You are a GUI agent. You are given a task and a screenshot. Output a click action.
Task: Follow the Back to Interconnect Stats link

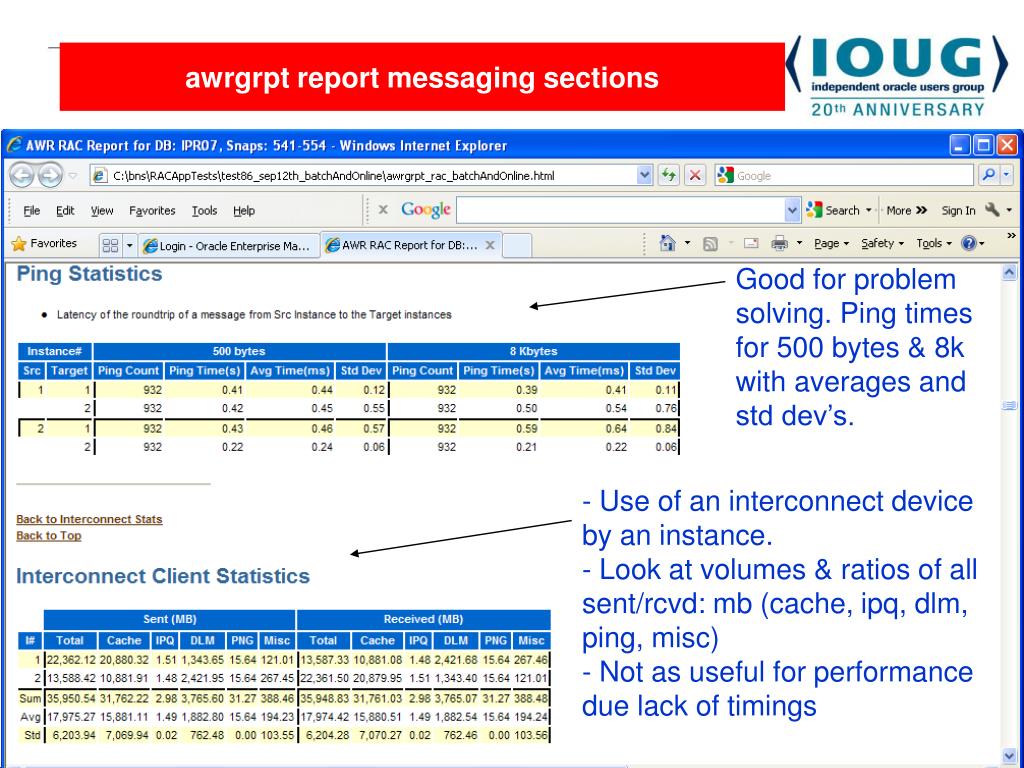(x=89, y=519)
